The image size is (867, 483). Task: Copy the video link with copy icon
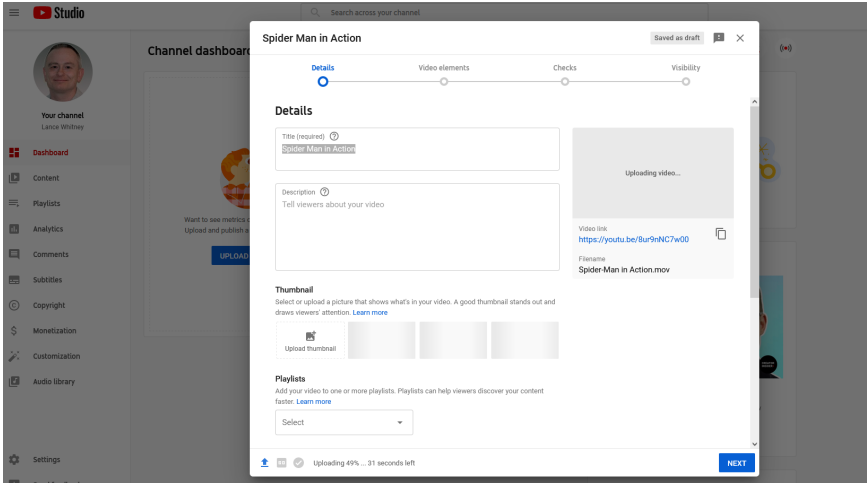pyautogui.click(x=720, y=234)
